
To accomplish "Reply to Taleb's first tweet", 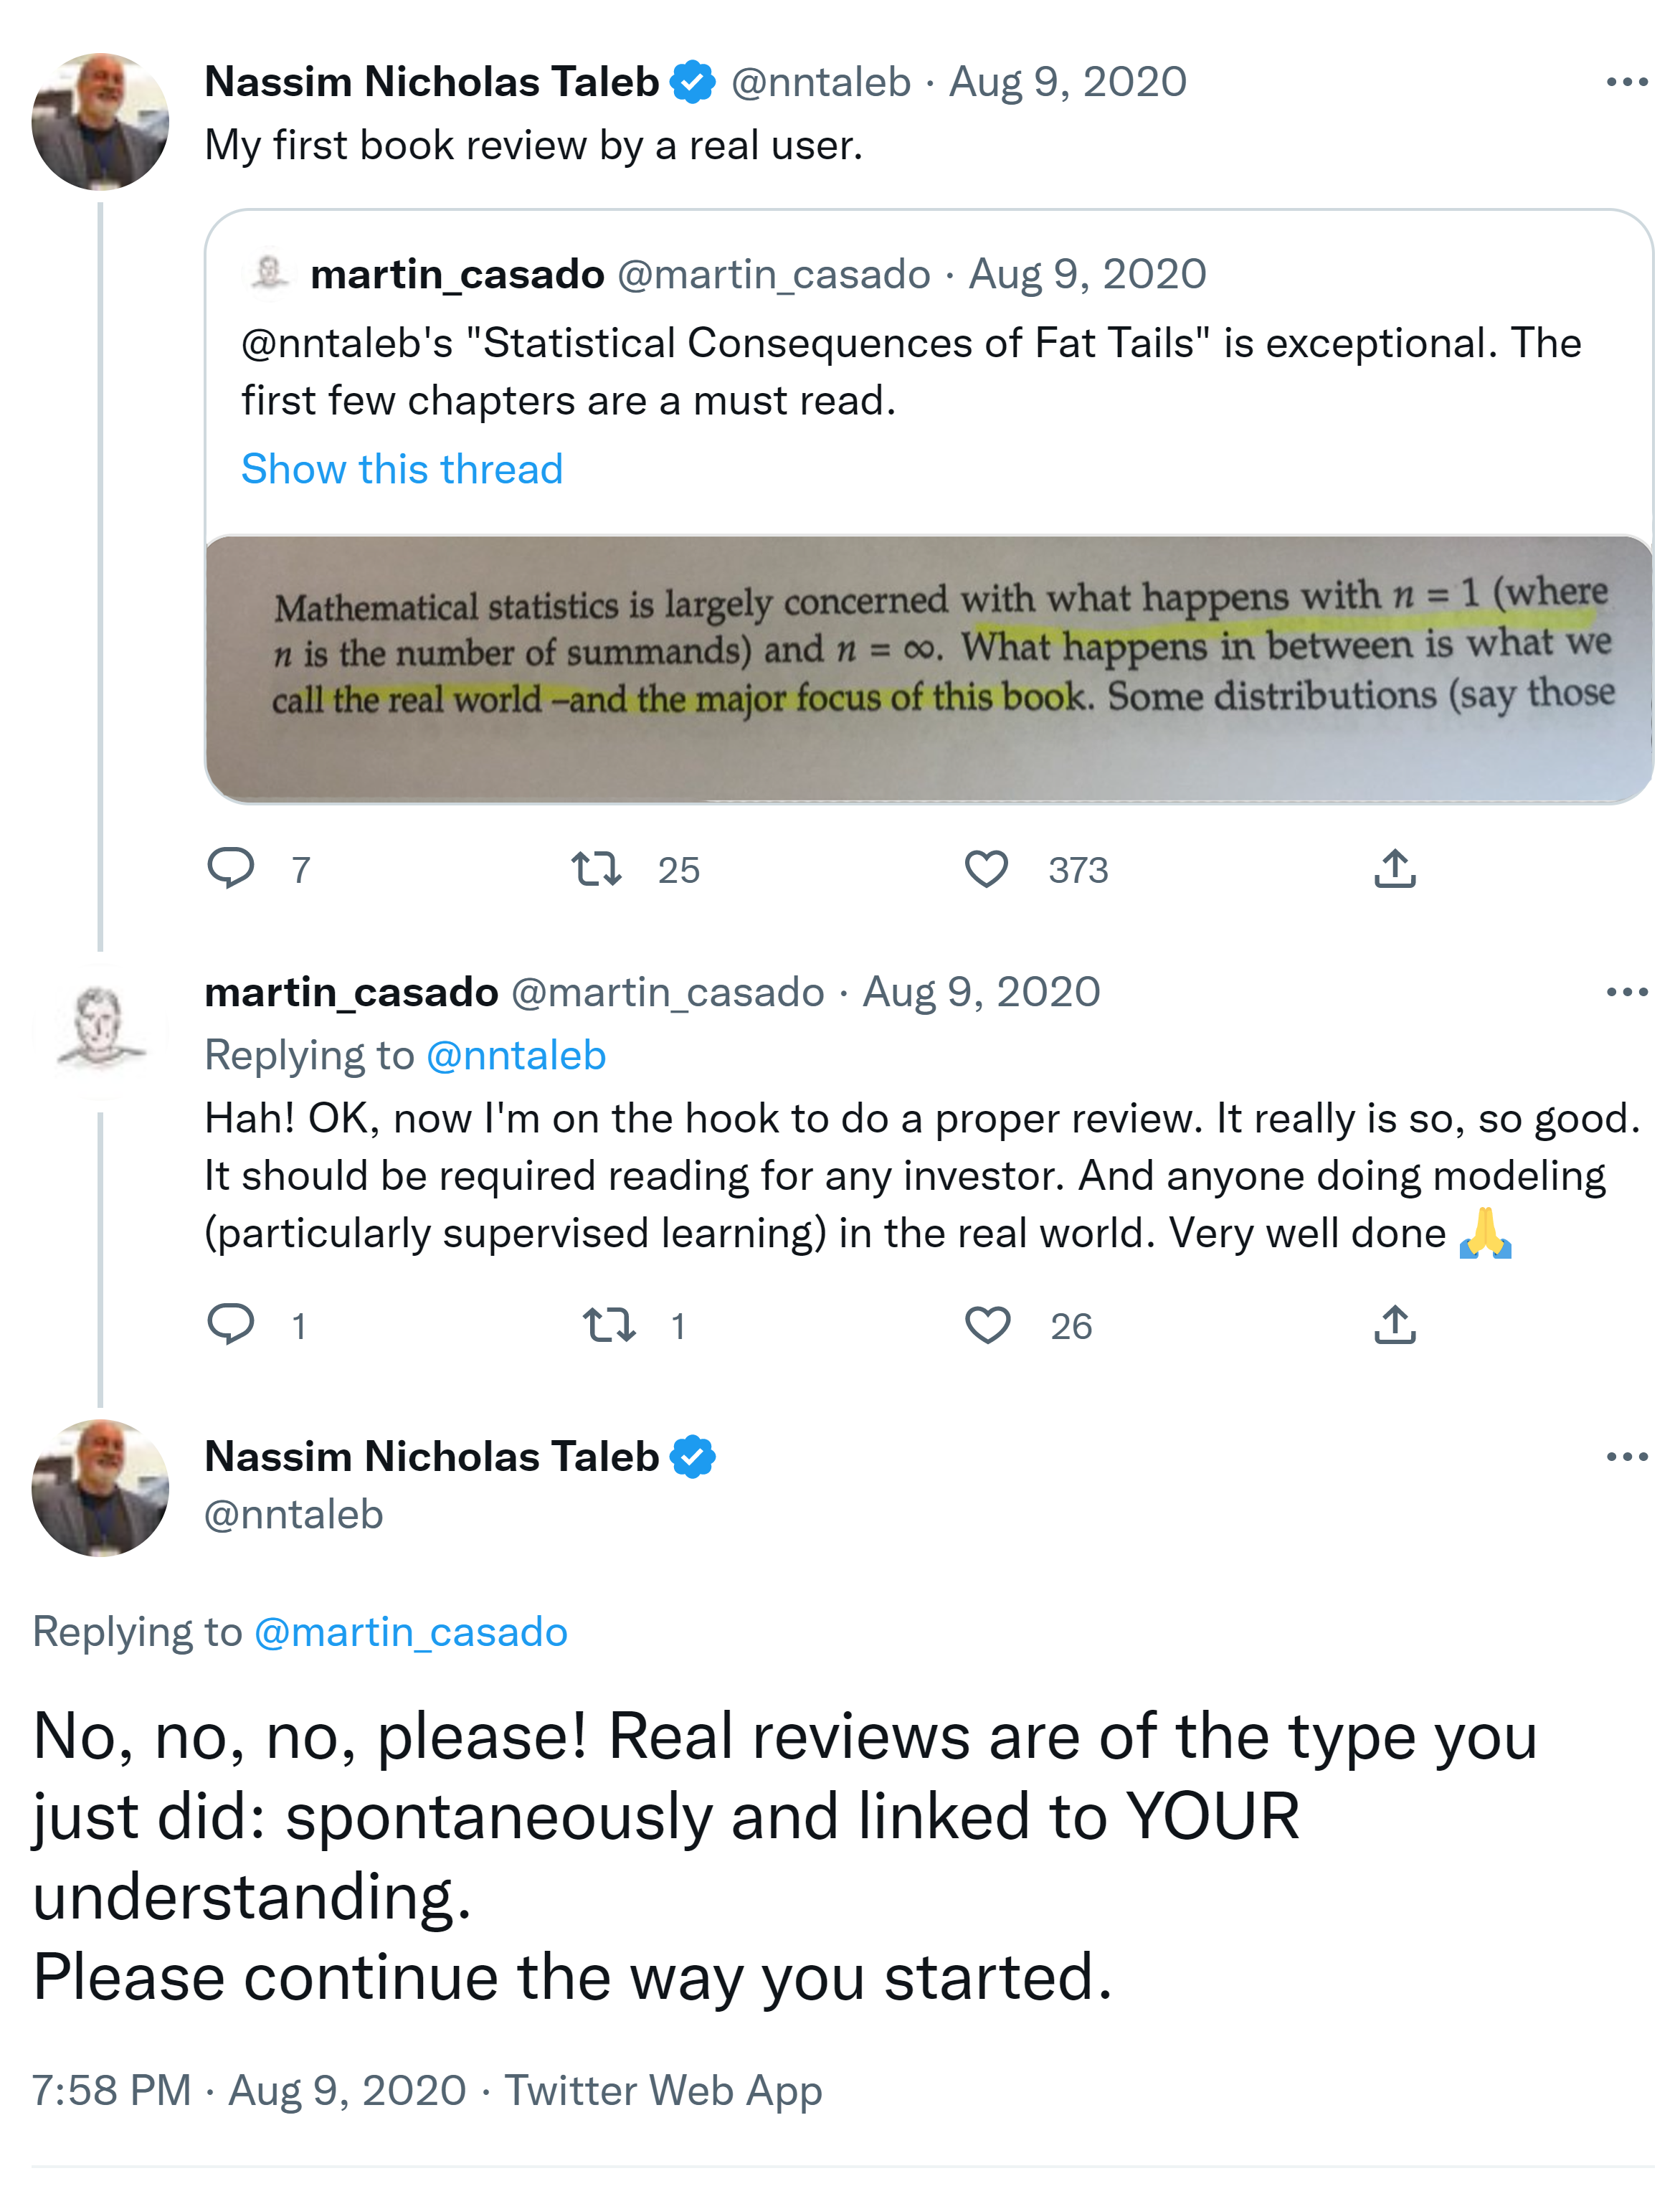I will click(231, 868).
